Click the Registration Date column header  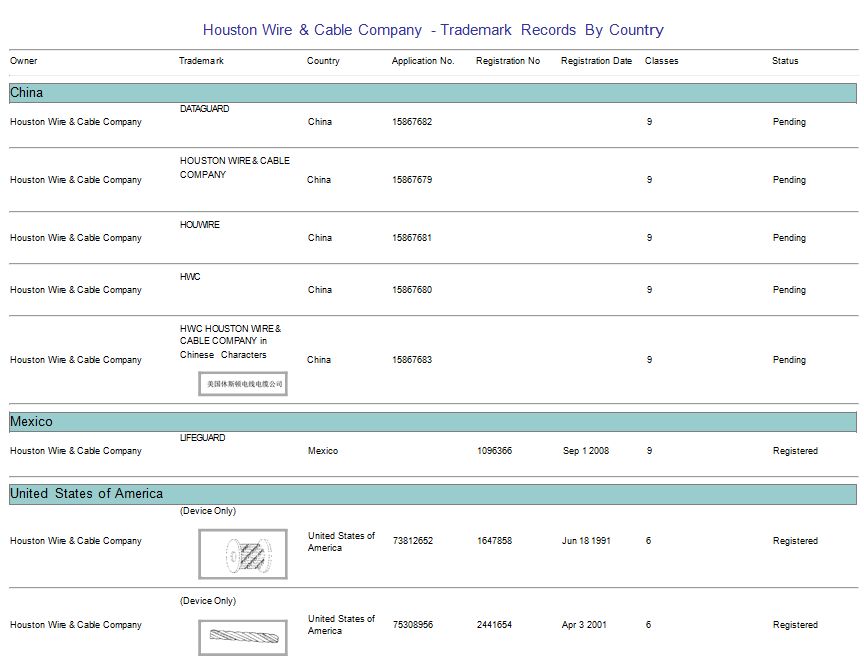[596, 61]
